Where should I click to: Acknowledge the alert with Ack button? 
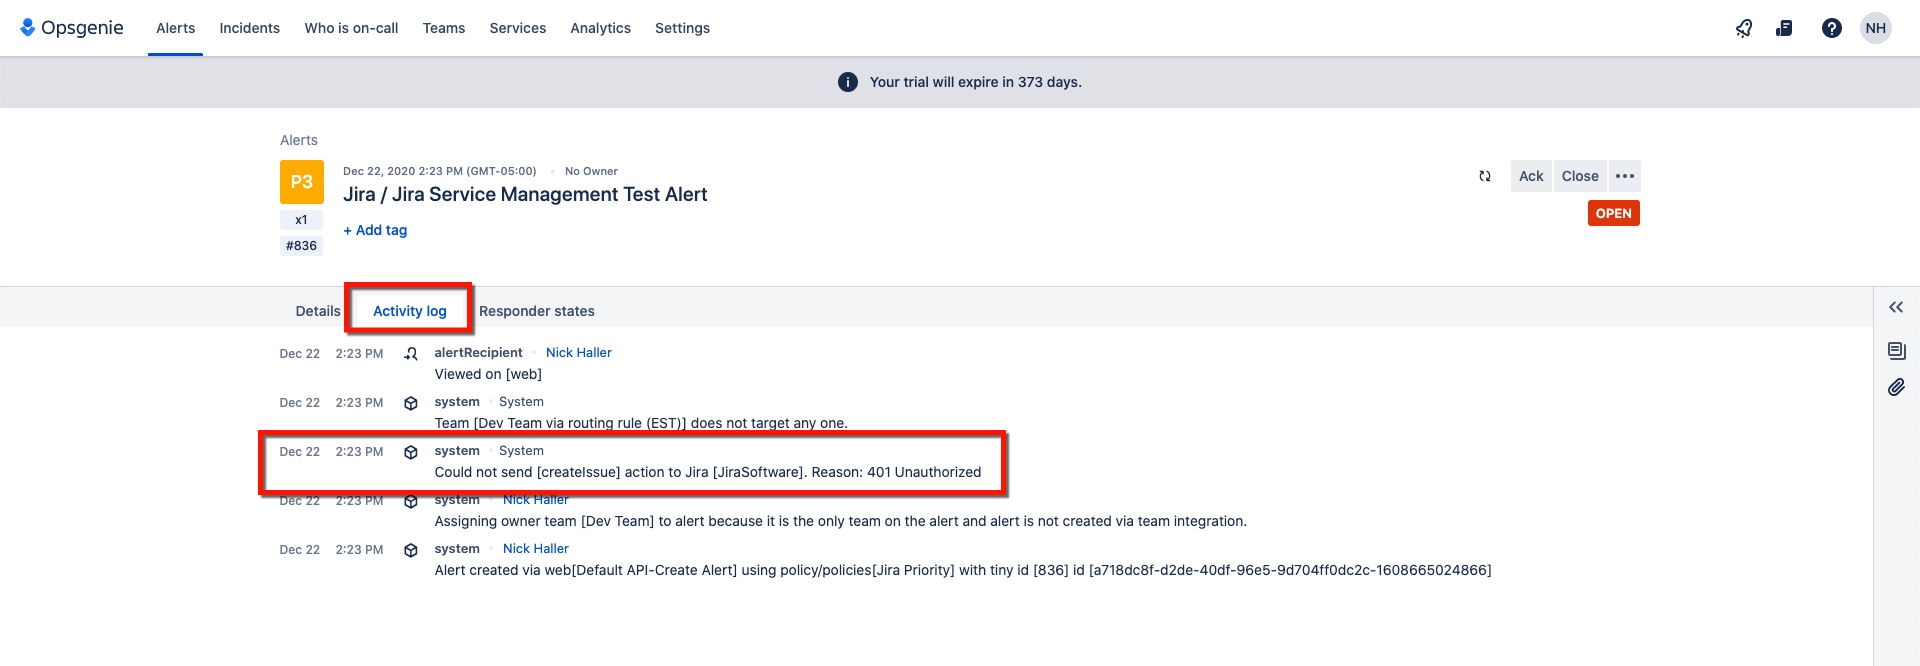[1531, 176]
